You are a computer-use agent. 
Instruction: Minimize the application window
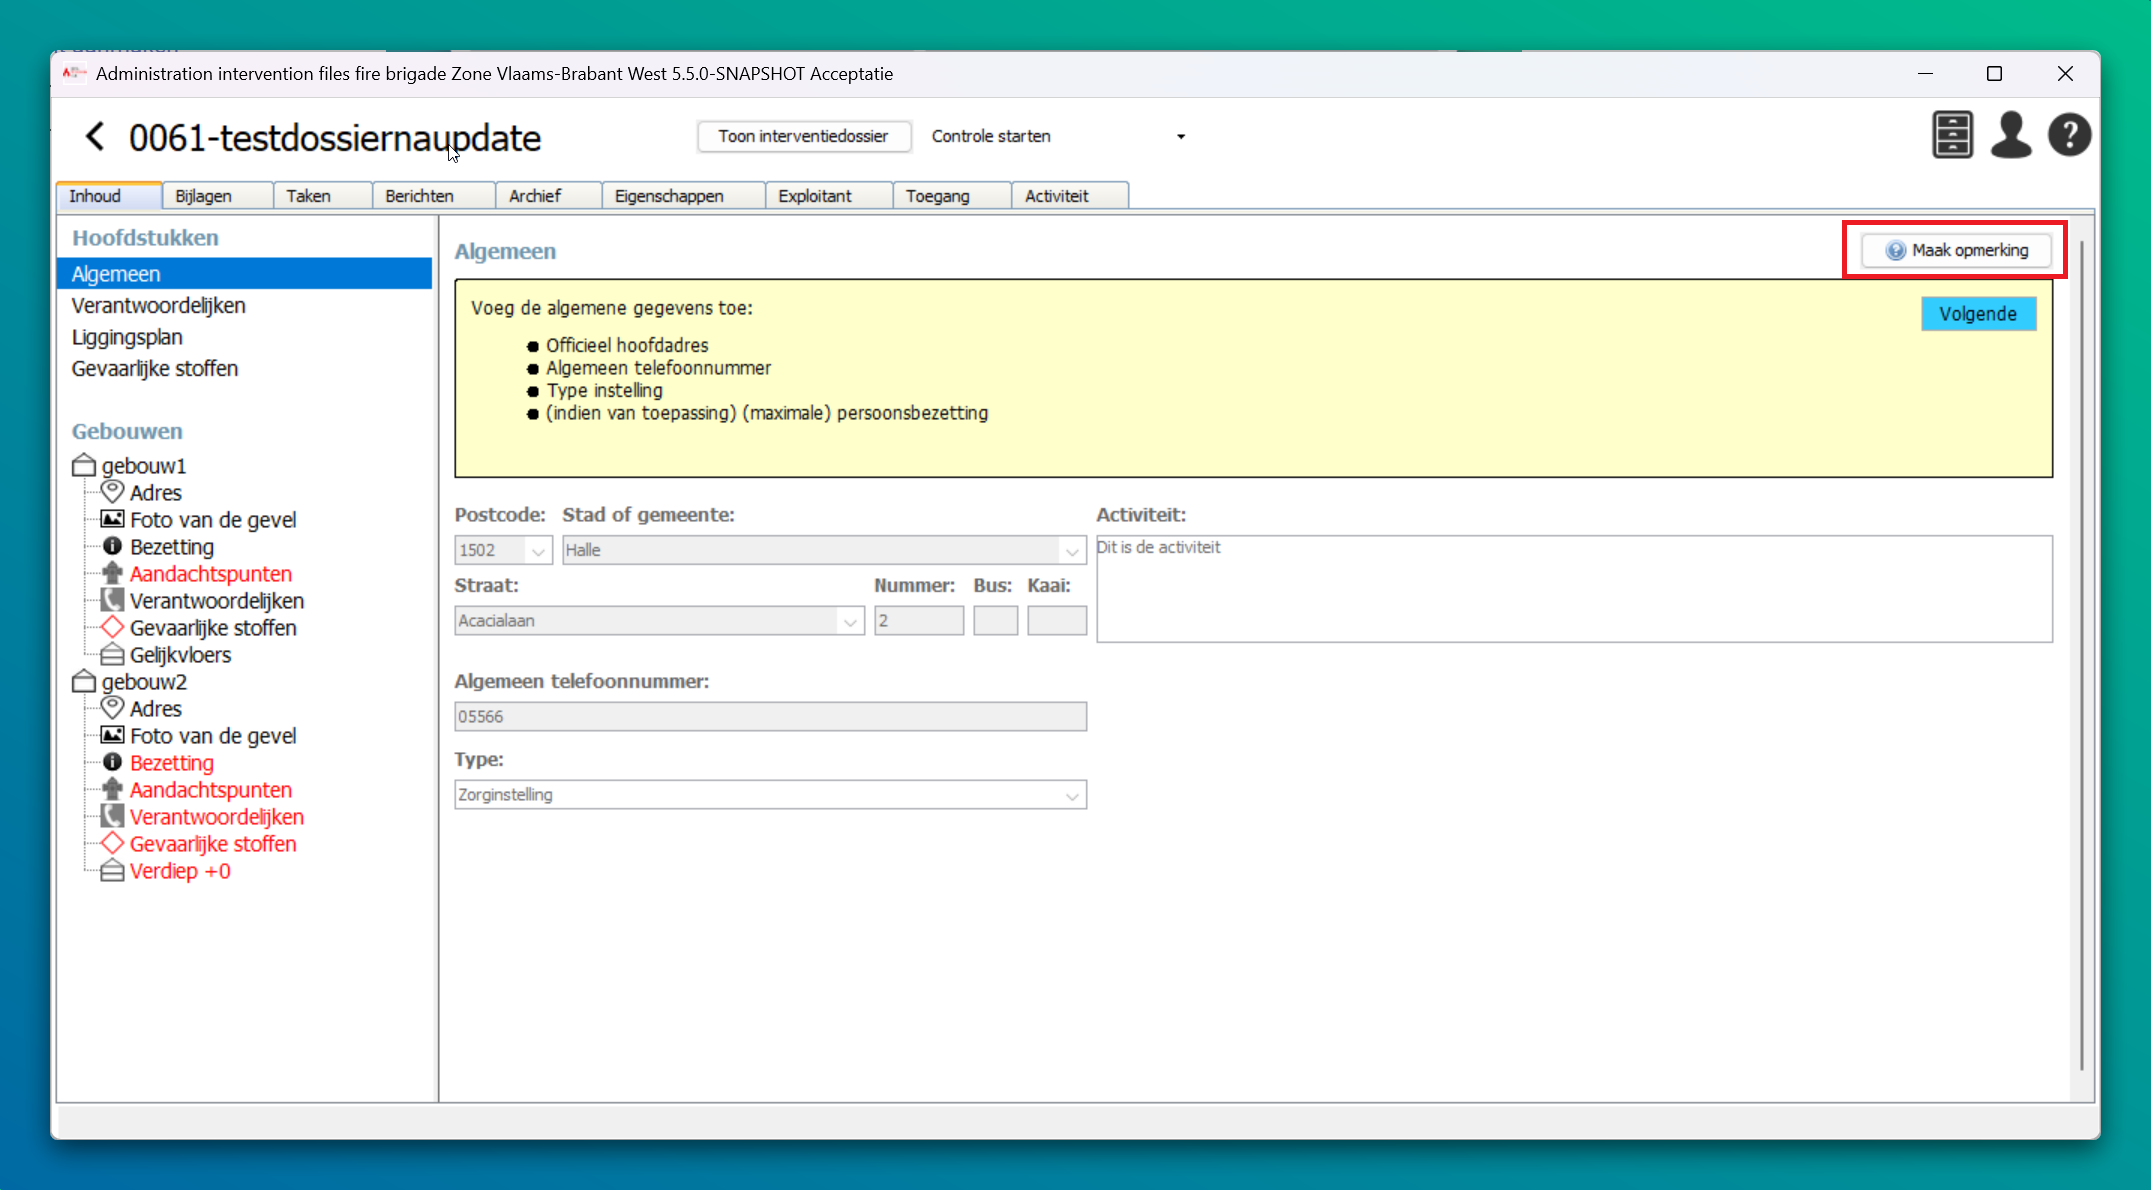pyautogui.click(x=1925, y=73)
